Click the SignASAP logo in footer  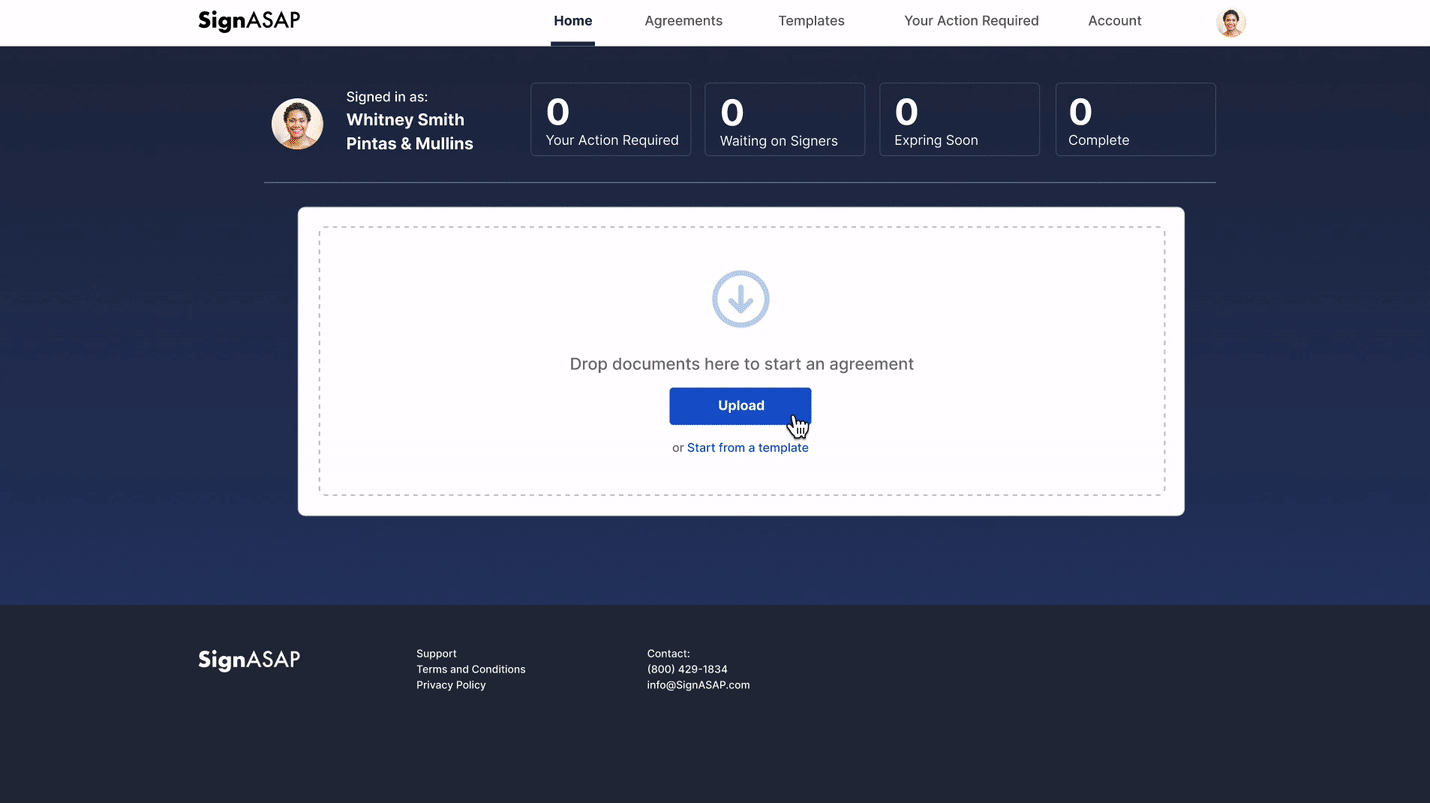click(249, 660)
